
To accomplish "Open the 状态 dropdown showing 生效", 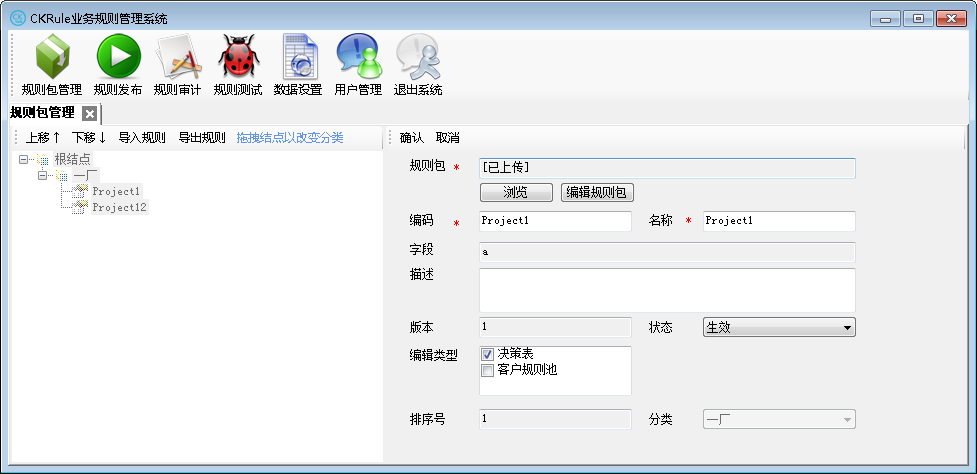I will click(x=779, y=327).
